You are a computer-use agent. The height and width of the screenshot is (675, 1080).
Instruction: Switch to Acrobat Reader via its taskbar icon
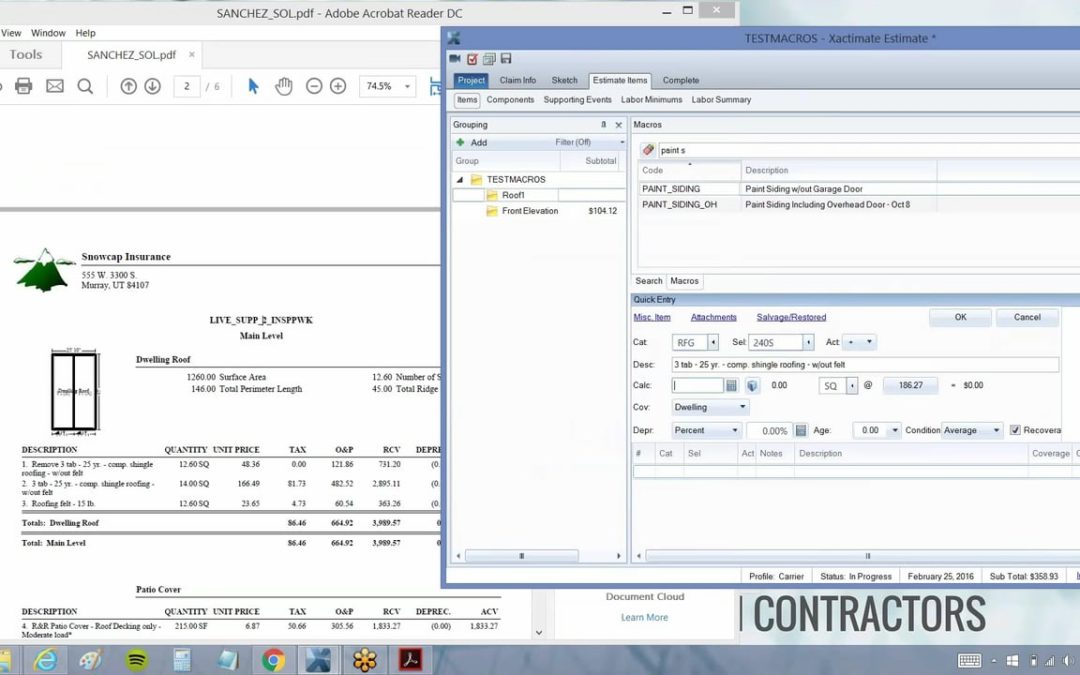[x=411, y=661]
